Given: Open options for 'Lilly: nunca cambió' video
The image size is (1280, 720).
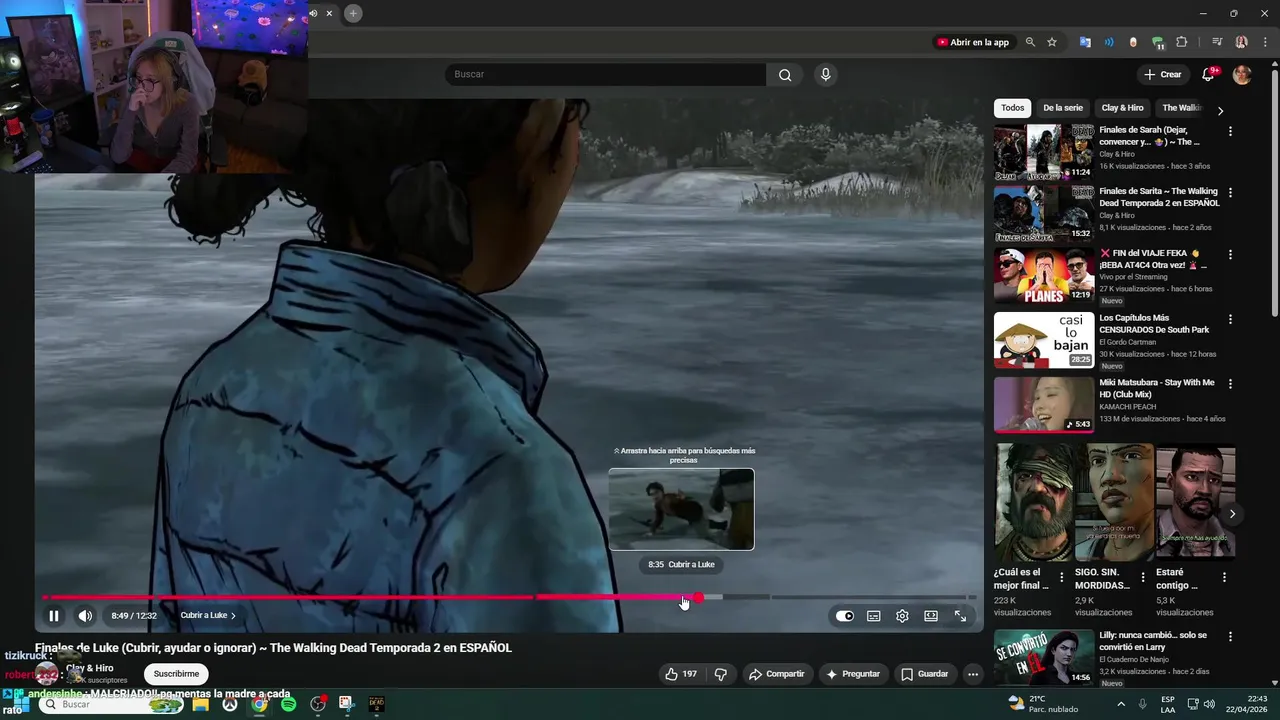Looking at the screenshot, I should 1230,636.
